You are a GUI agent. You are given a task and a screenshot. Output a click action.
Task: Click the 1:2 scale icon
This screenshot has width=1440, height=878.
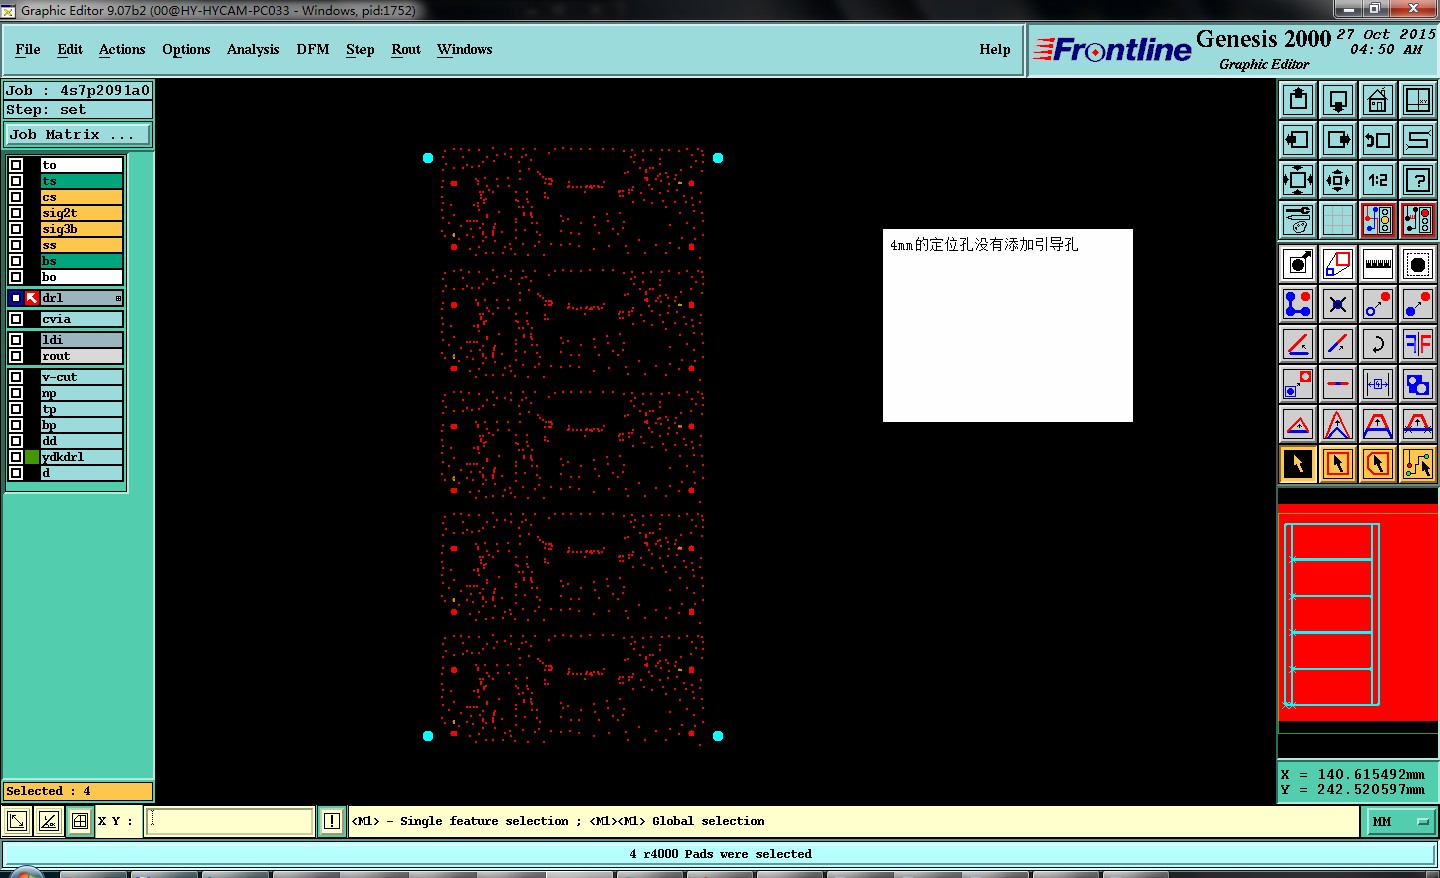click(1378, 180)
